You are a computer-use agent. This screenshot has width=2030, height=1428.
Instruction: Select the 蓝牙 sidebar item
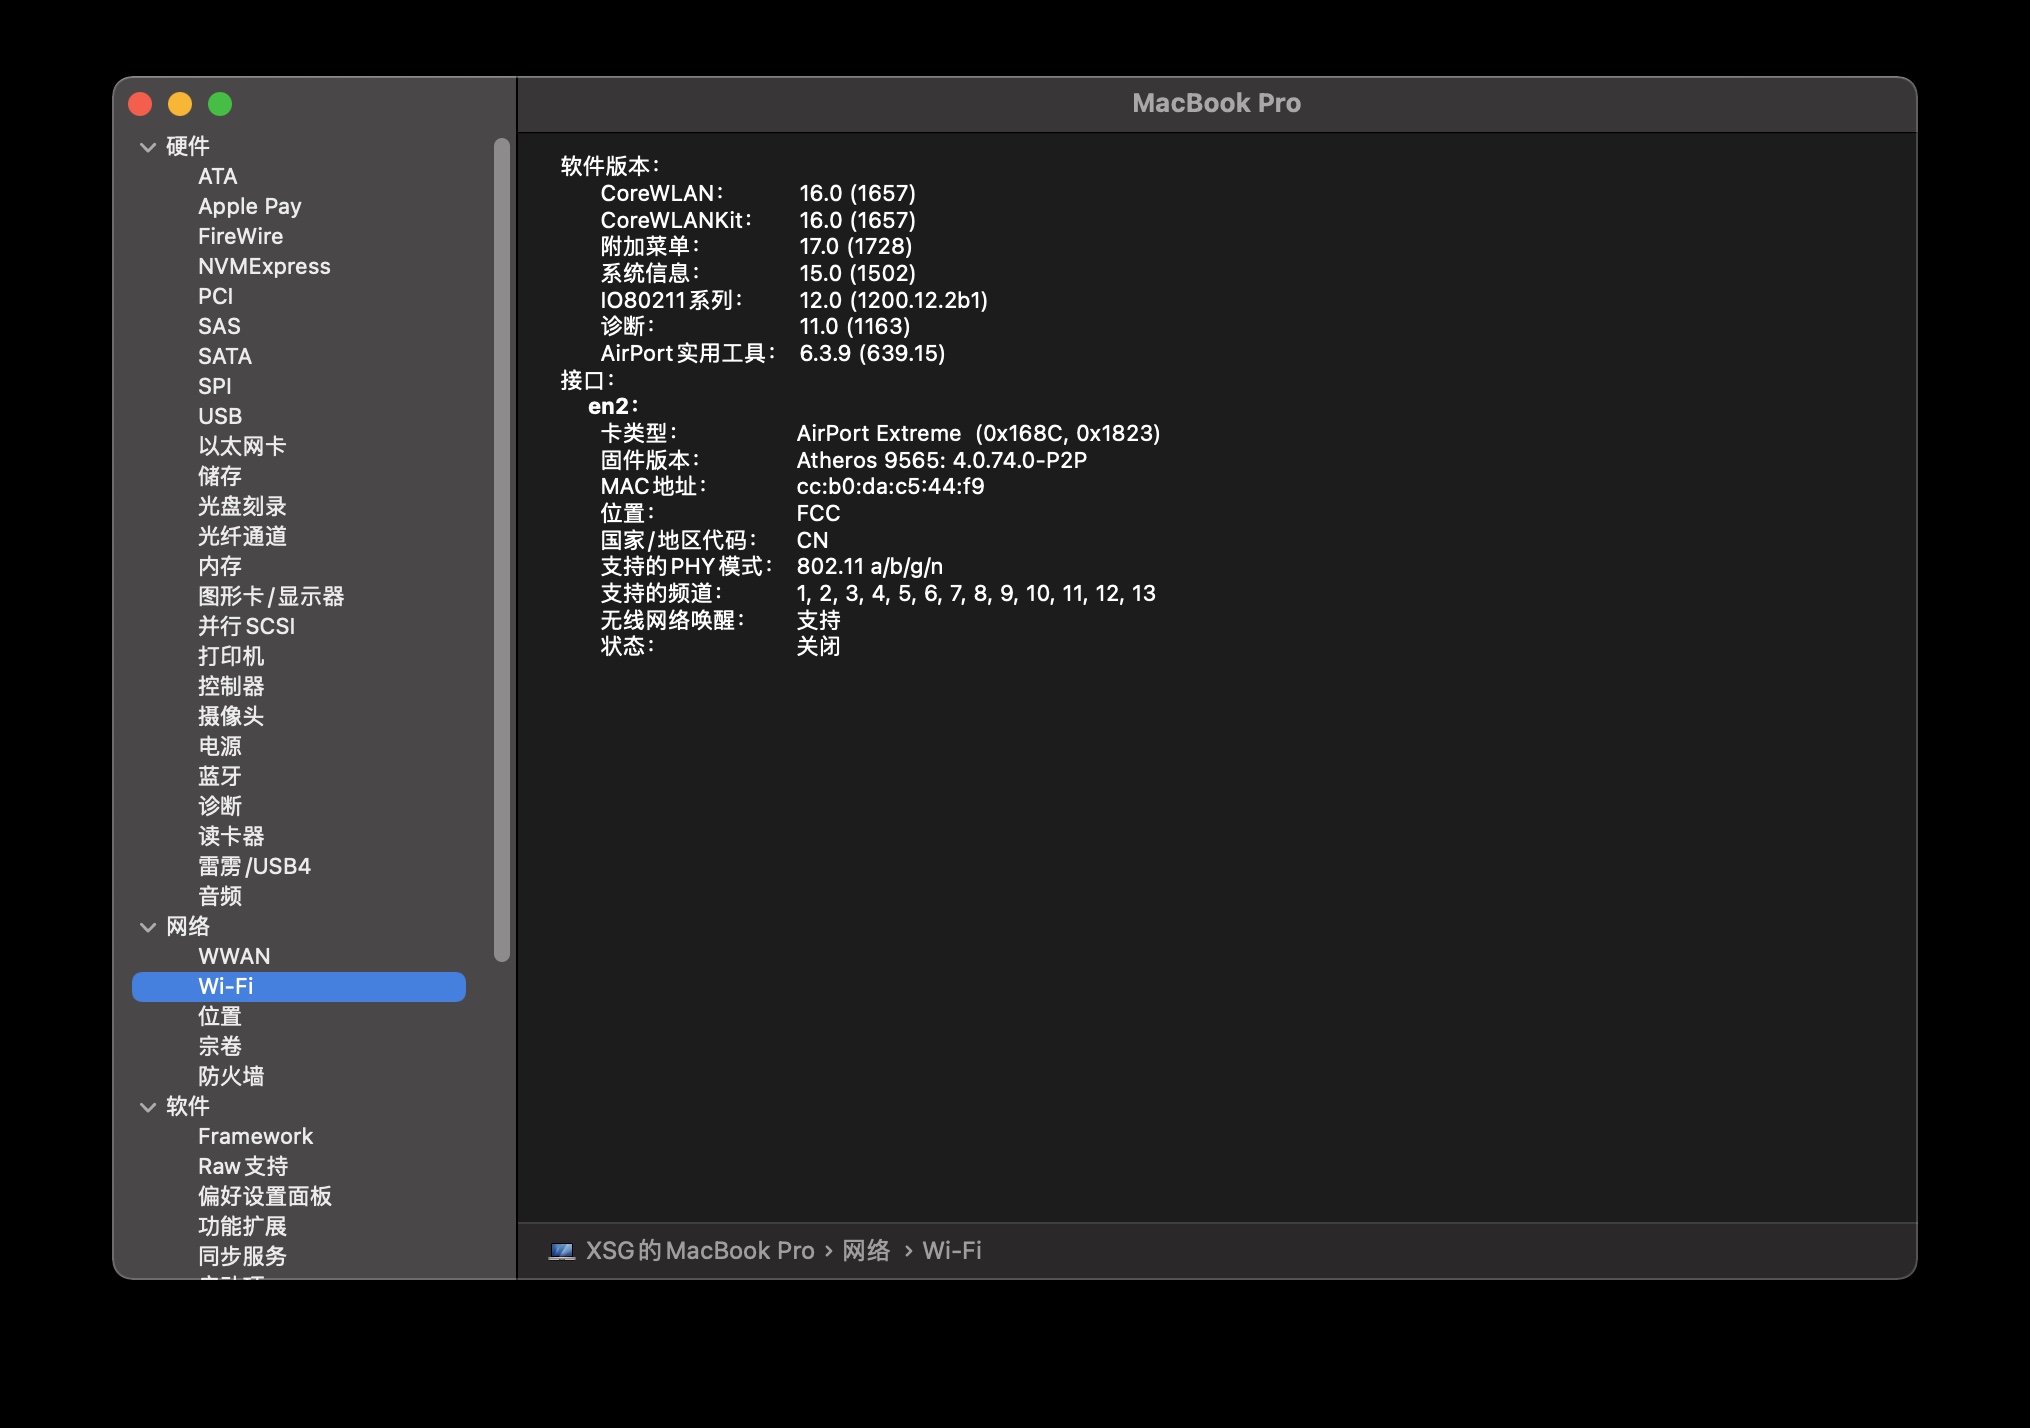pos(219,776)
